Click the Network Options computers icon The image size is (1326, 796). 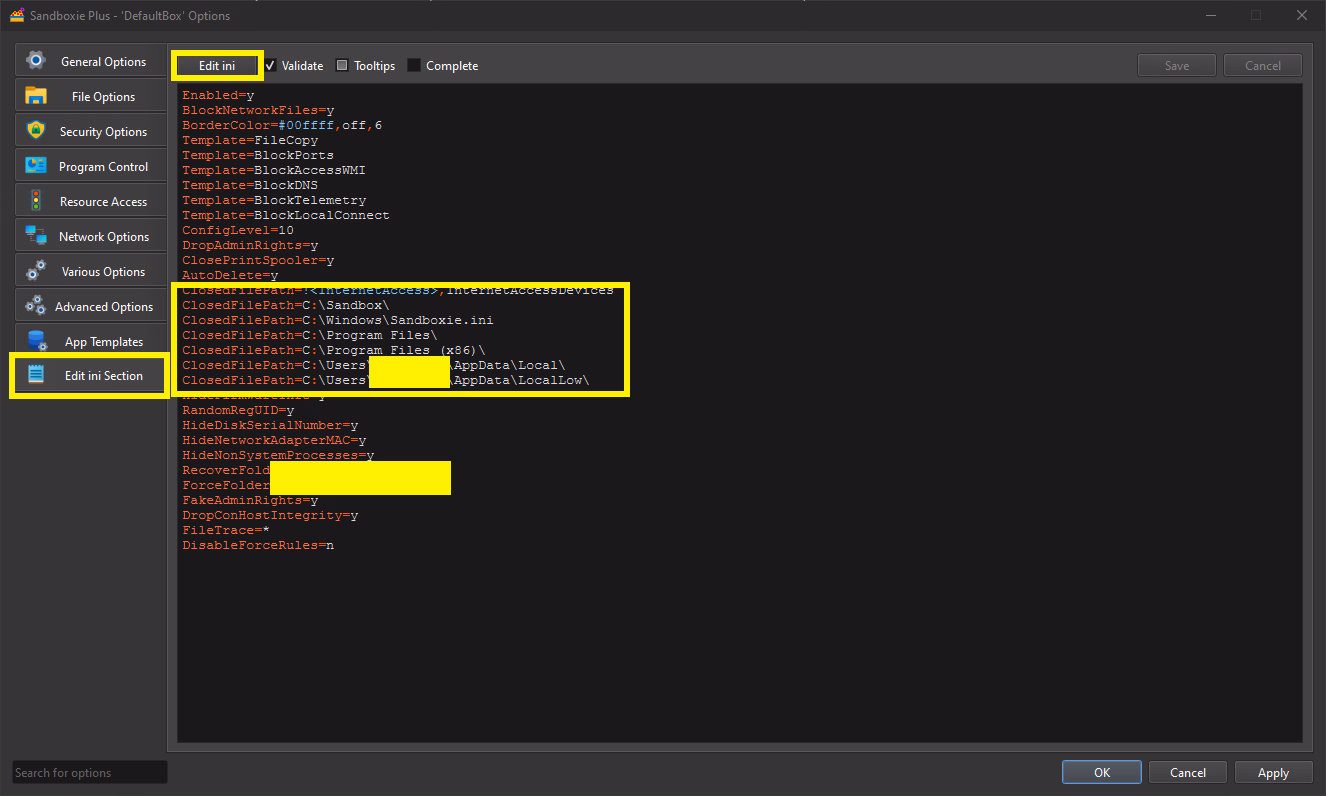pyautogui.click(x=36, y=236)
